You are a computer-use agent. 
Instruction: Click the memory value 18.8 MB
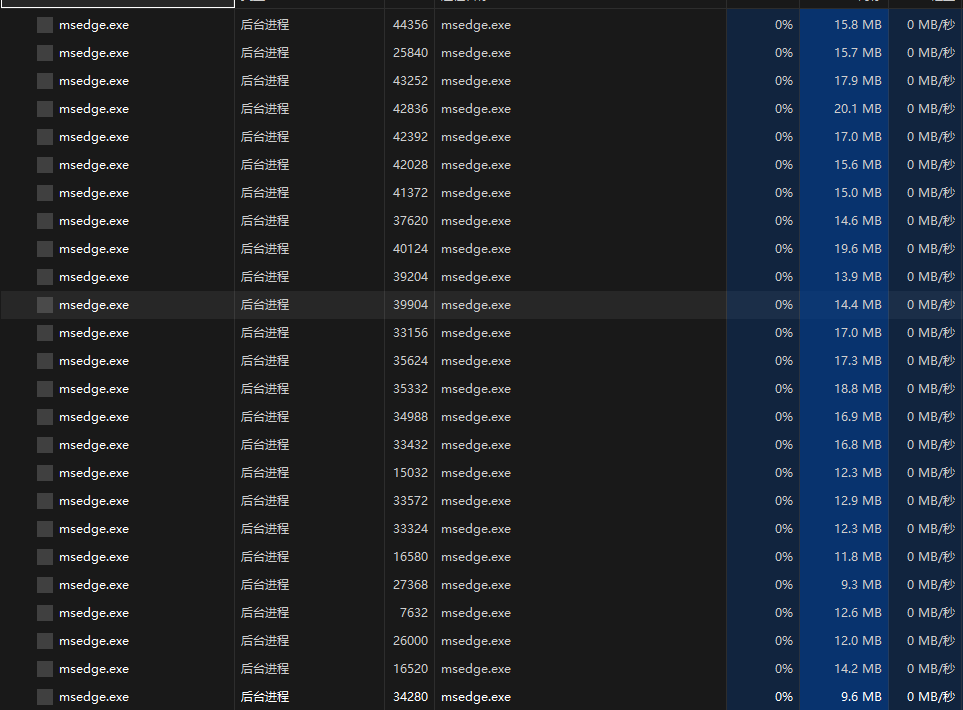(857, 389)
